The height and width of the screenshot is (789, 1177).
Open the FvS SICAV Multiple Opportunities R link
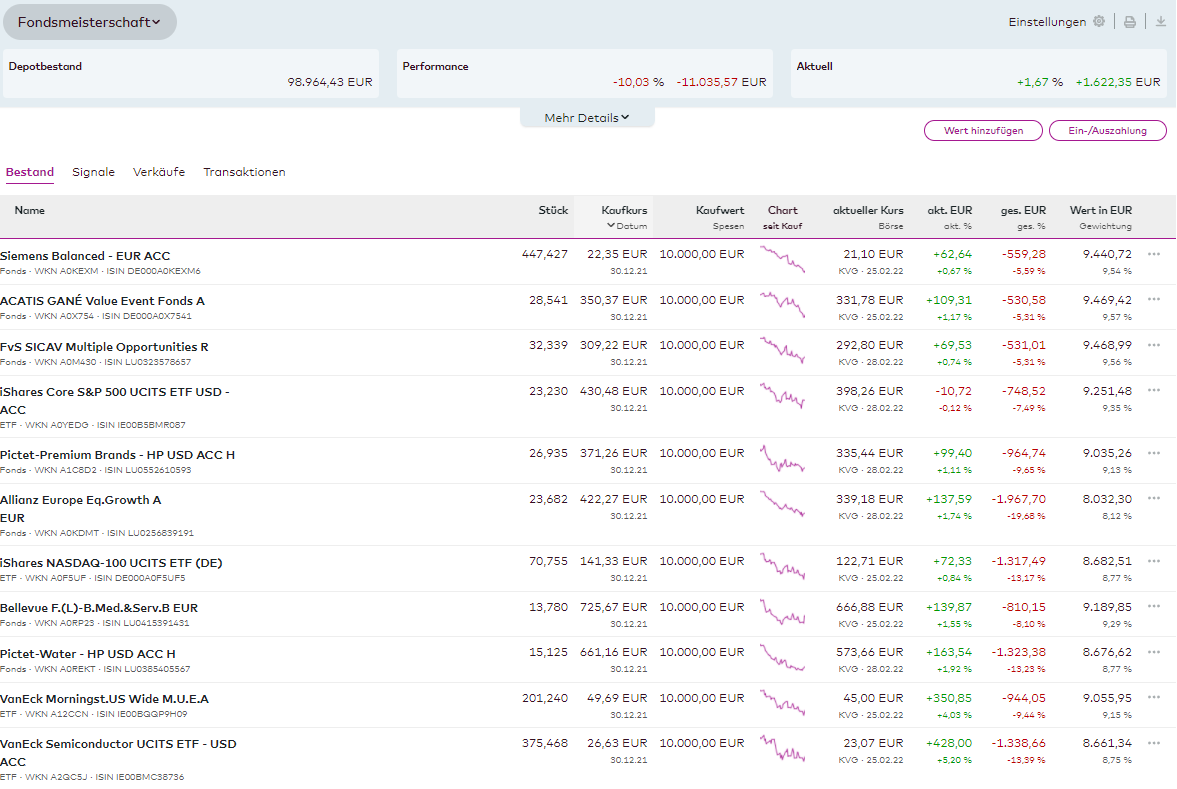click(104, 347)
